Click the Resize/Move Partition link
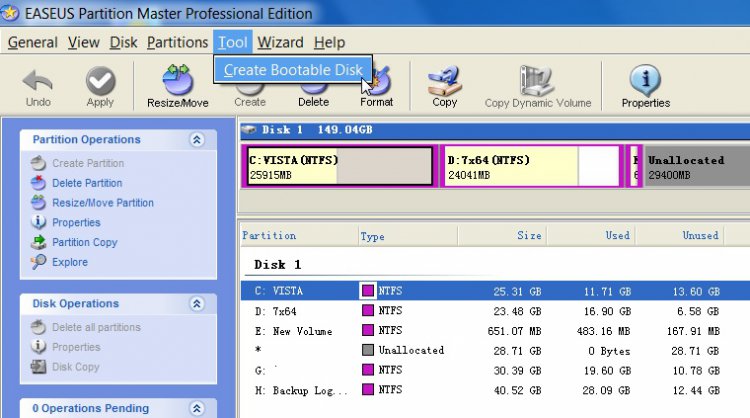The image size is (750, 418). tap(103, 203)
